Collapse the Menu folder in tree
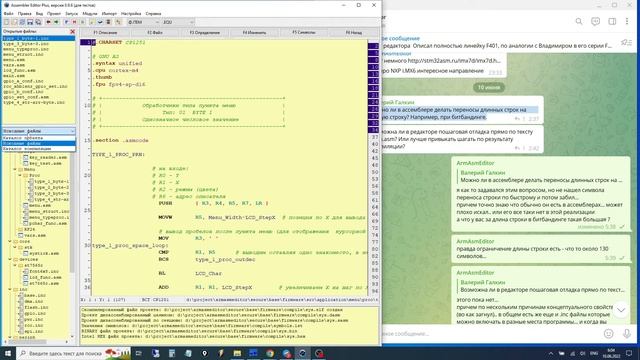 click(x=15, y=169)
